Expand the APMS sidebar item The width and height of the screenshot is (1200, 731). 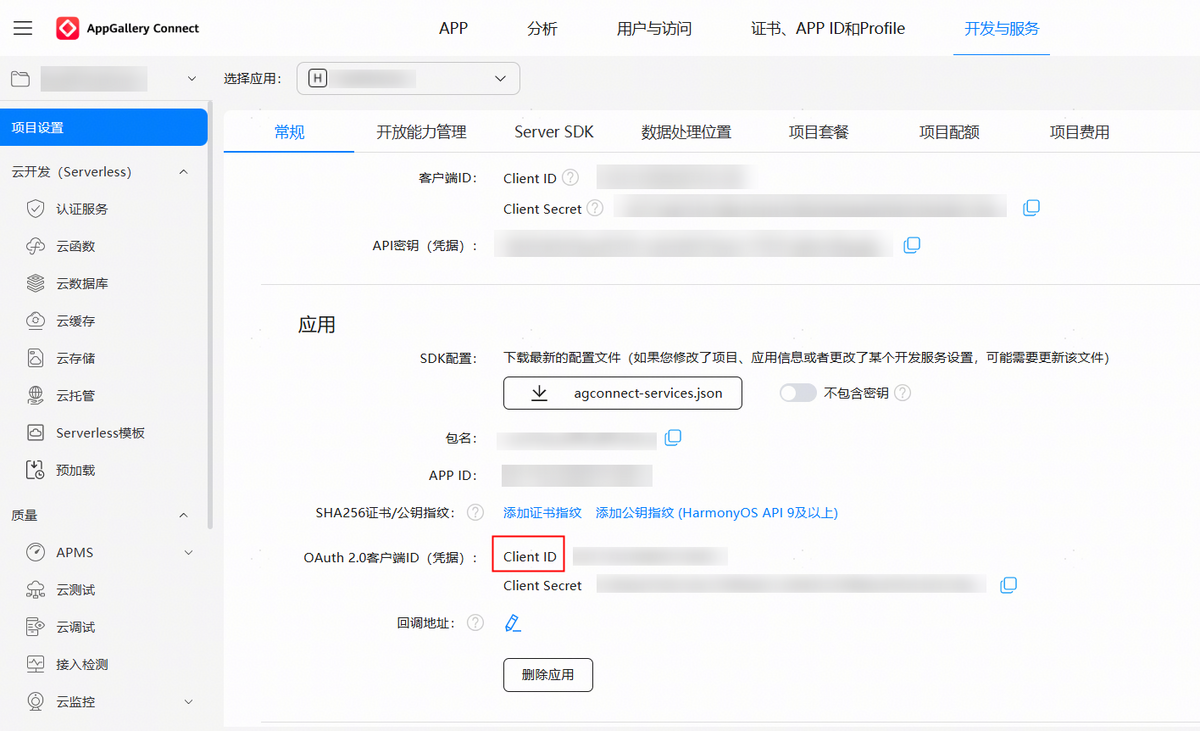(188, 553)
